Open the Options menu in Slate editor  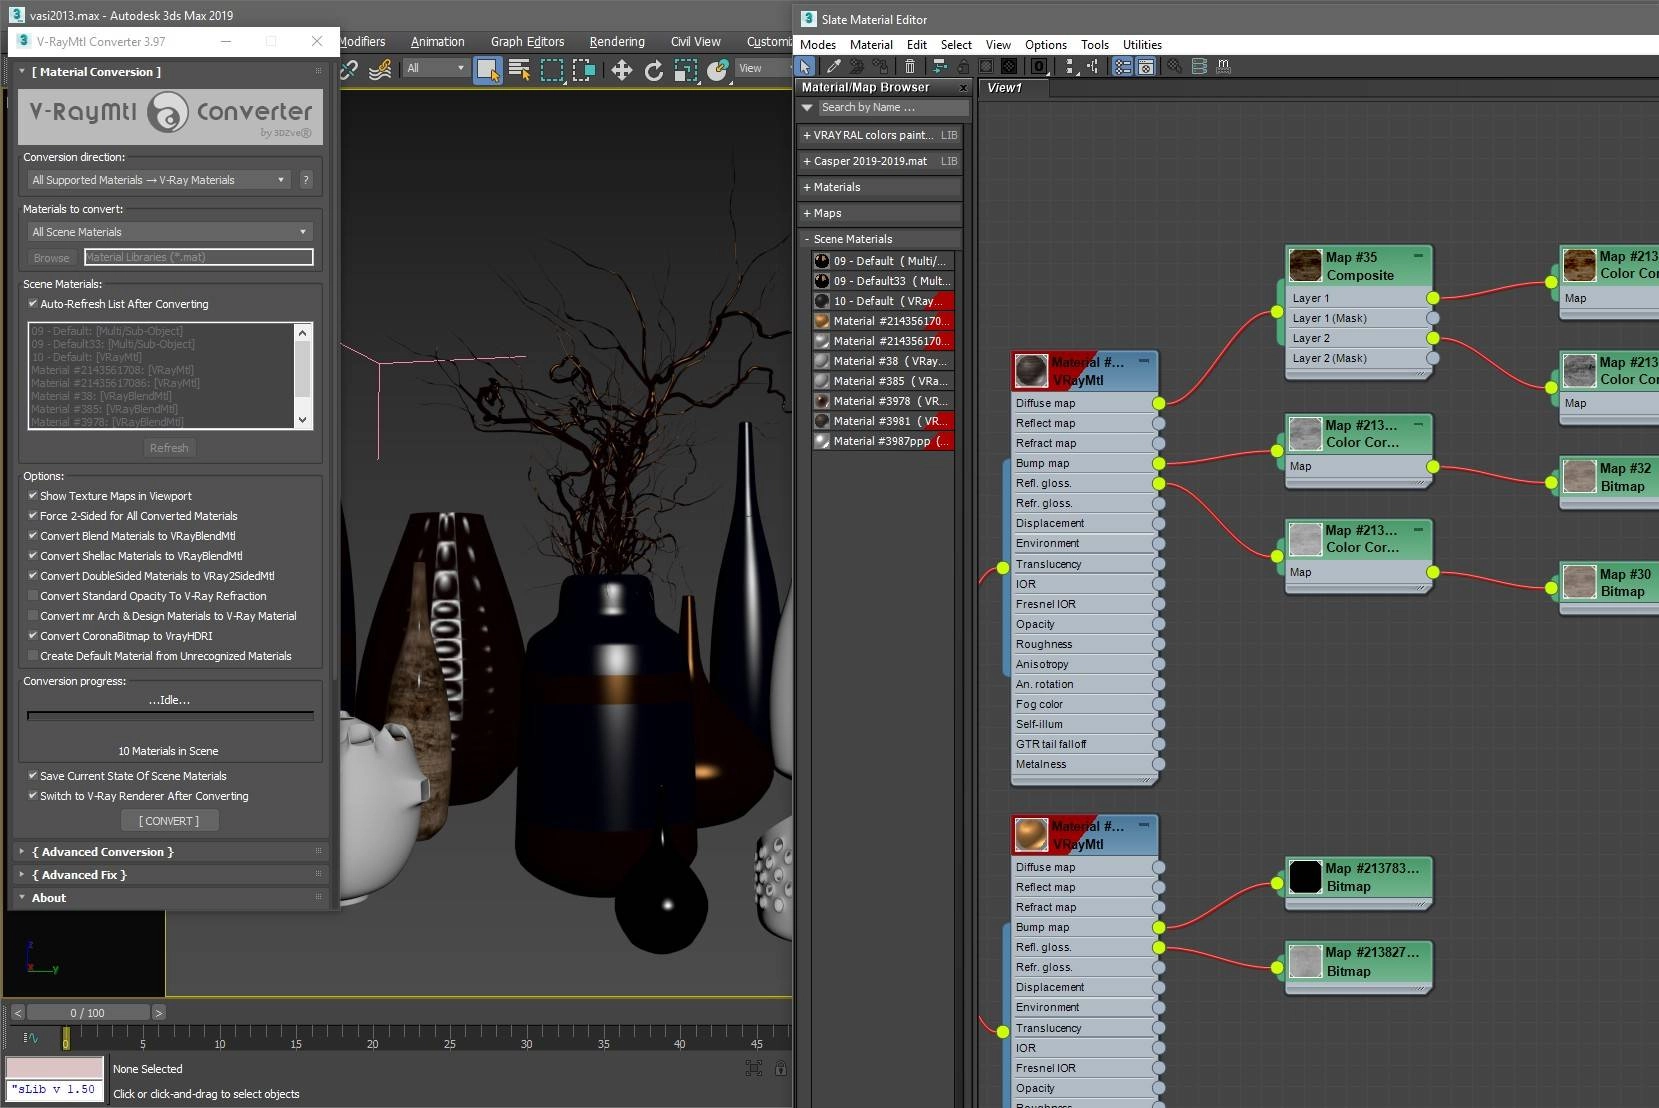(1046, 45)
